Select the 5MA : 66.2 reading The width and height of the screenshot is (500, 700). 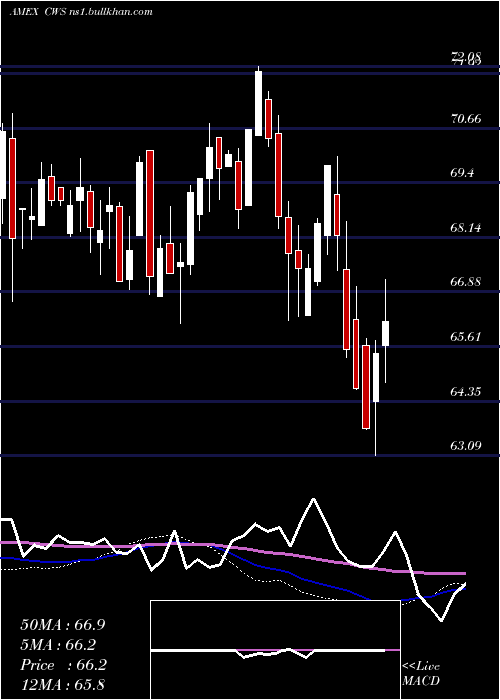[58, 645]
